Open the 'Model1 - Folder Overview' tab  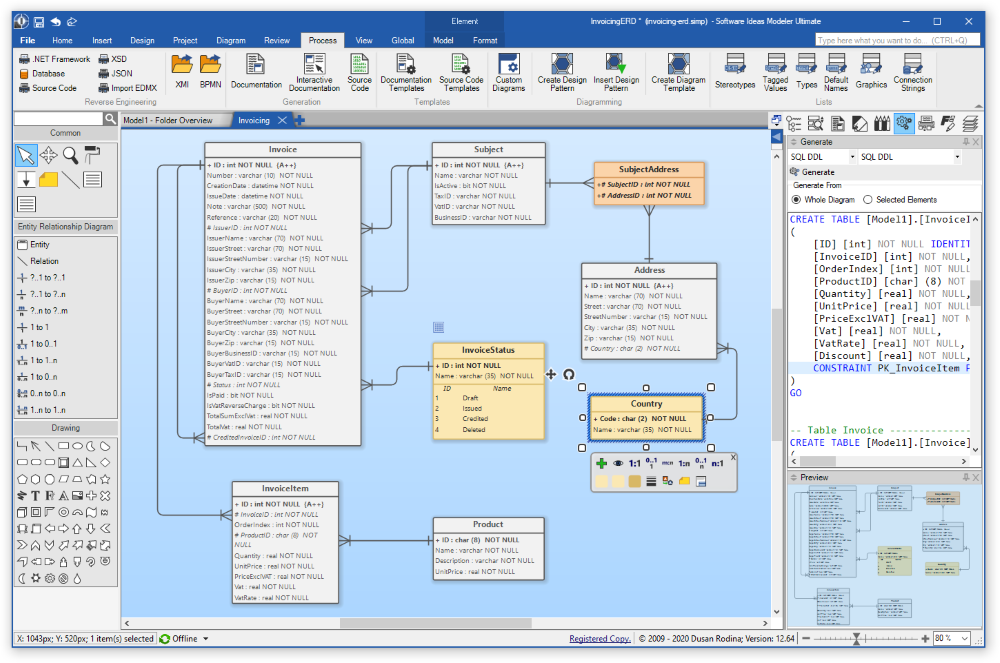(168, 120)
